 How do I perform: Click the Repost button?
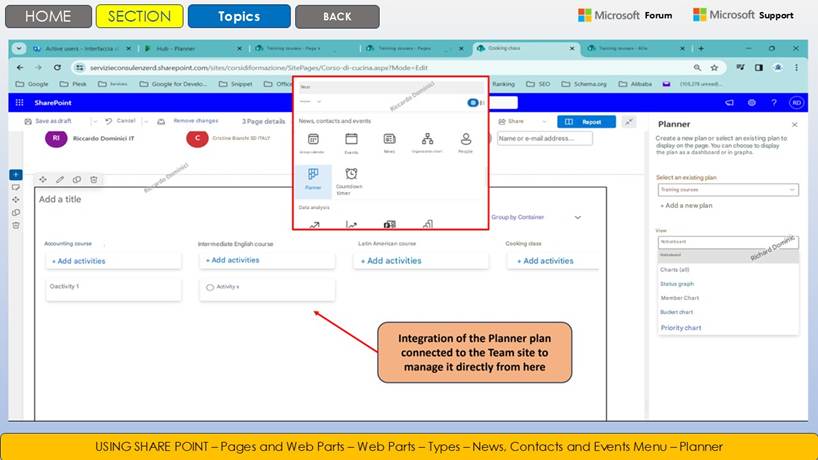[x=585, y=121]
